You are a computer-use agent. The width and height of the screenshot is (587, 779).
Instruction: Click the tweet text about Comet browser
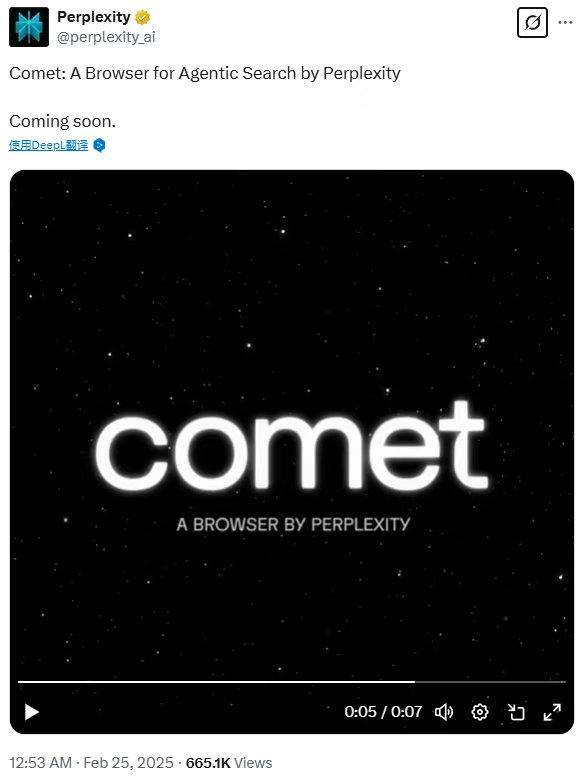tap(205, 73)
